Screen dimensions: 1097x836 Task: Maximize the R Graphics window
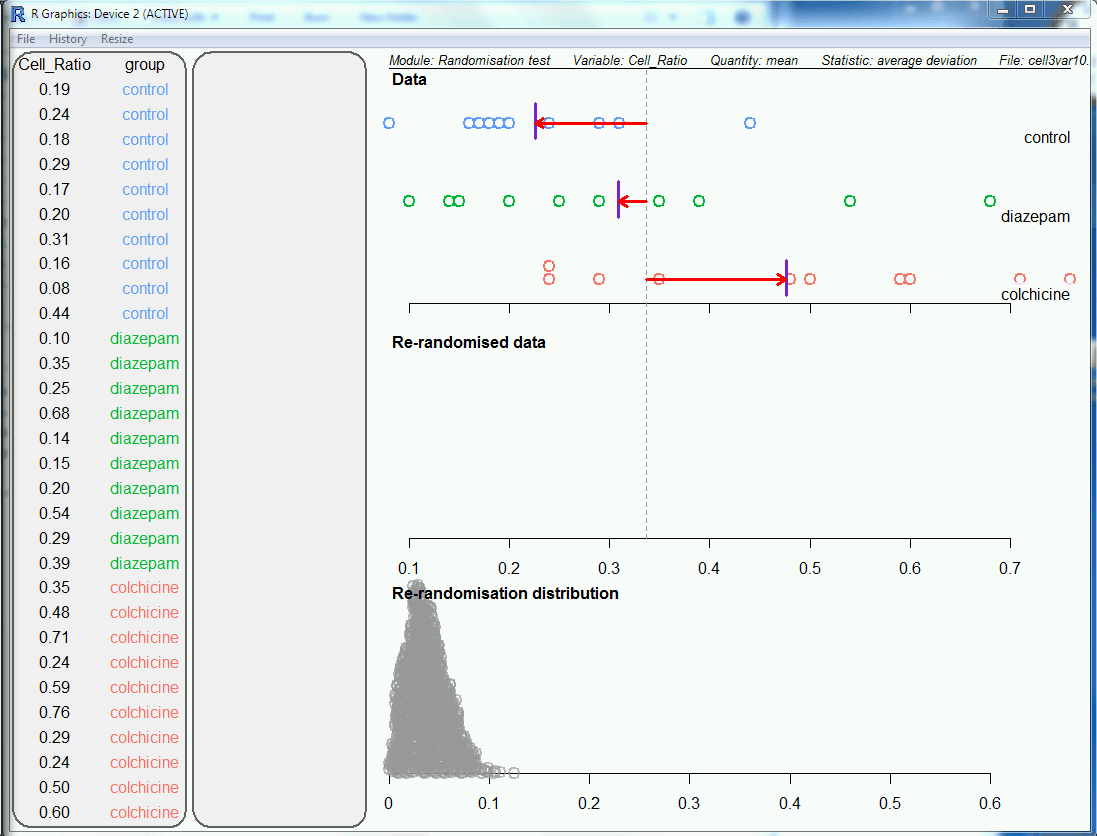(x=1030, y=9)
